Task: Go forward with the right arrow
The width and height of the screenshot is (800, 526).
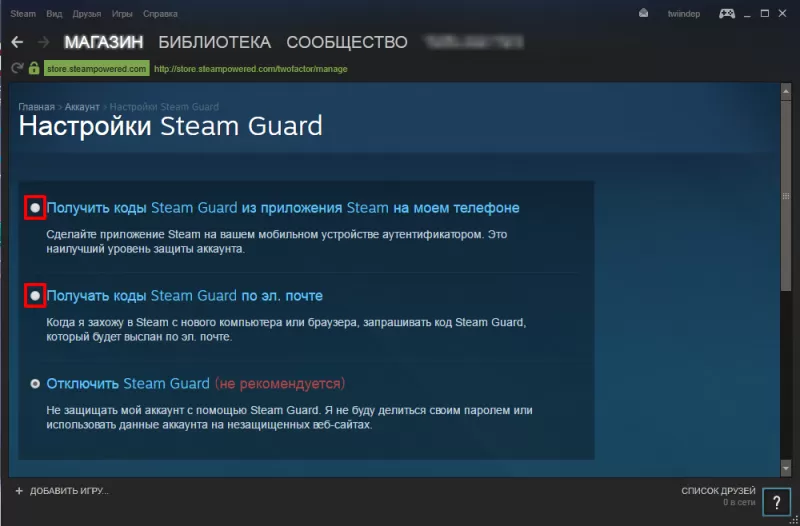Action: 44,42
